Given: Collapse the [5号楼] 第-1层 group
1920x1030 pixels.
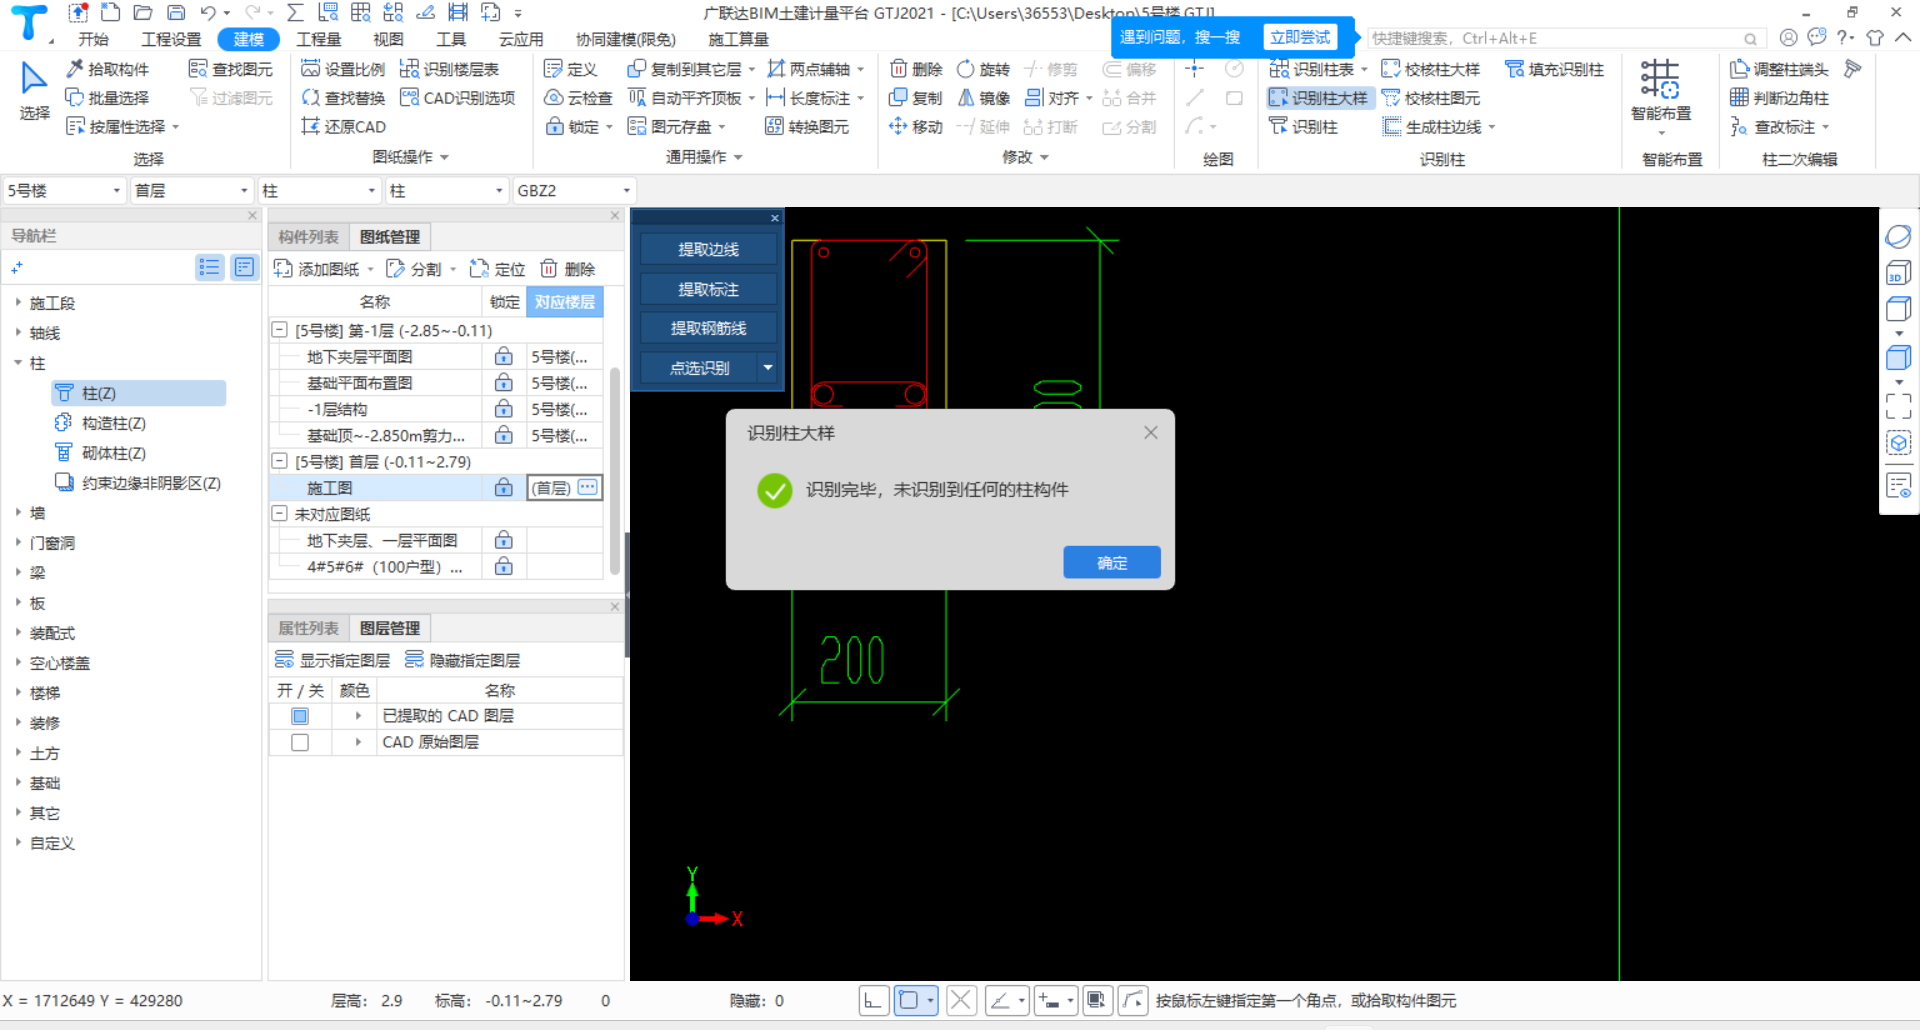Looking at the screenshot, I should 280,330.
